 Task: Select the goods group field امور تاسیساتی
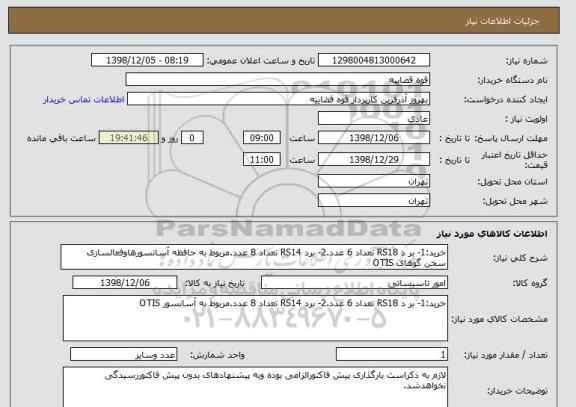point(354,283)
